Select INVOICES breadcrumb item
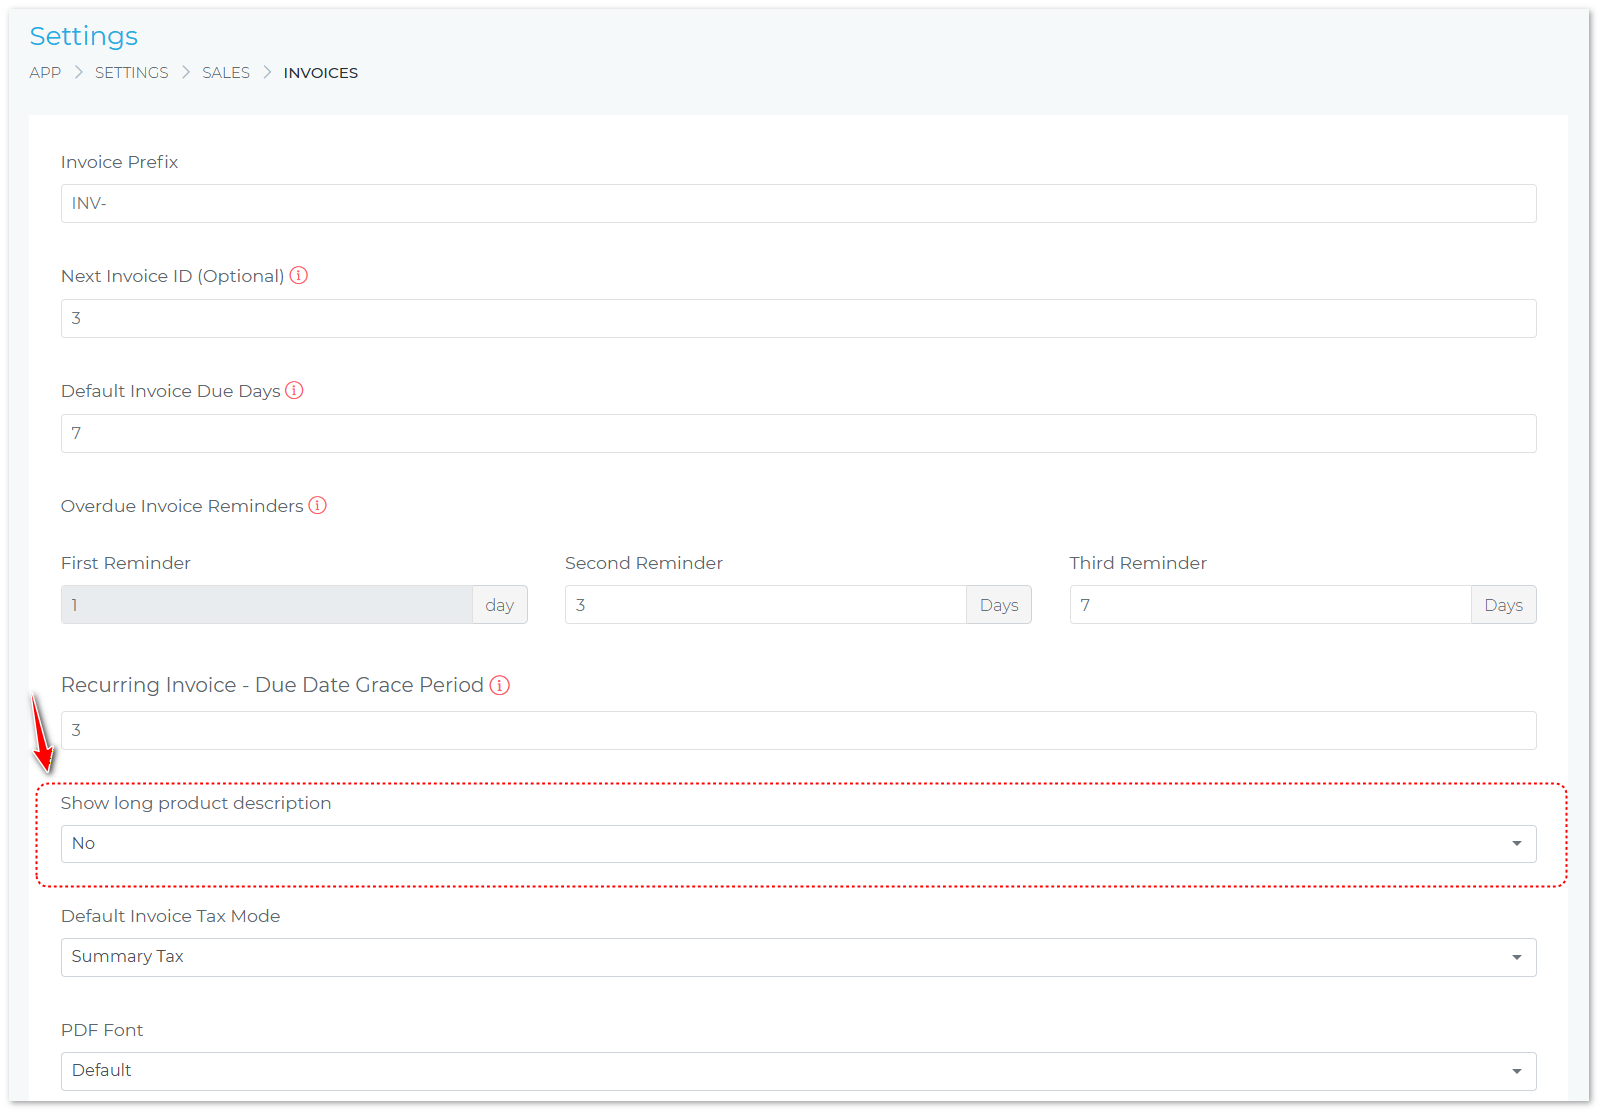Screen dimensions: 1599x1111 321,73
